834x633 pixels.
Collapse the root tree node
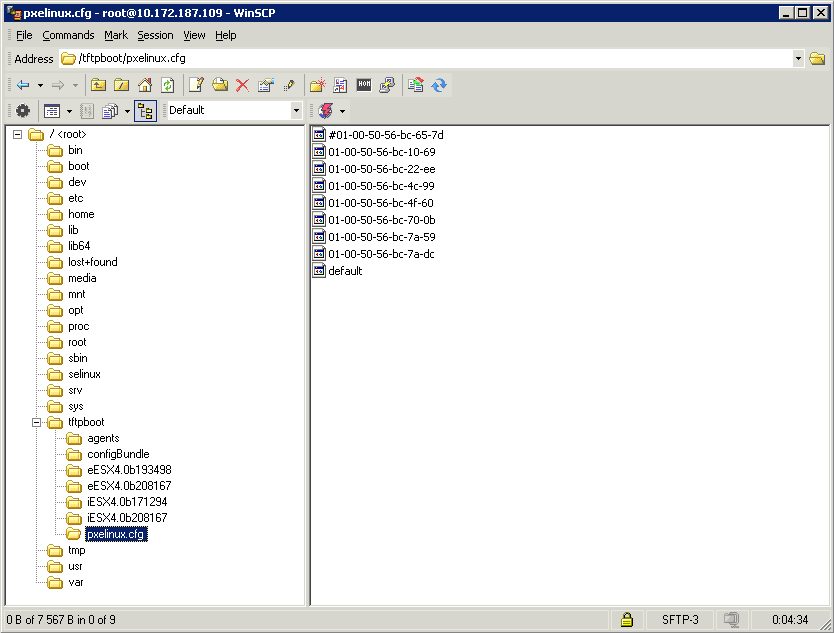pyautogui.click(x=18, y=135)
